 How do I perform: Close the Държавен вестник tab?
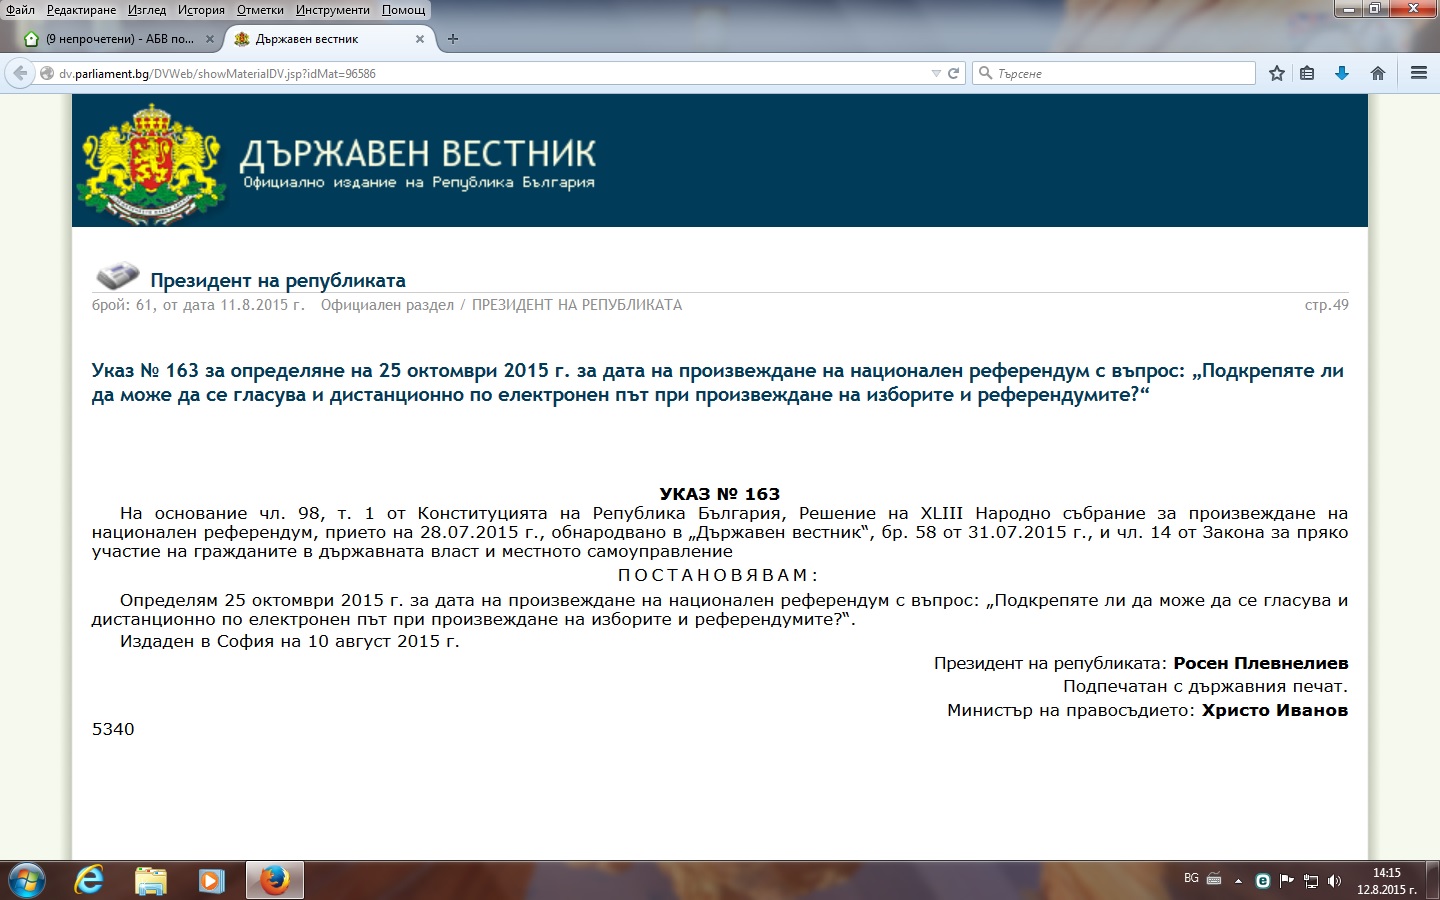pyautogui.click(x=420, y=39)
